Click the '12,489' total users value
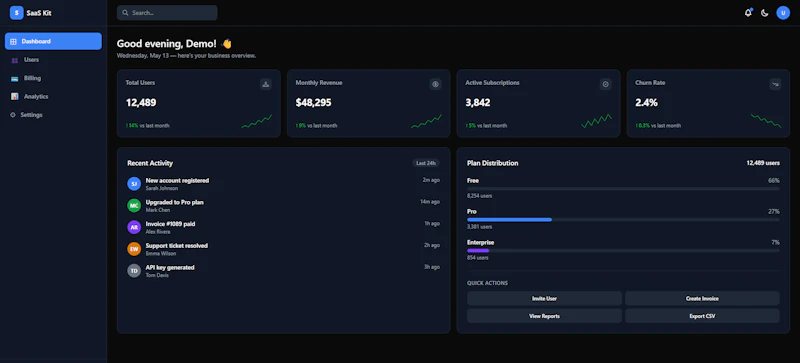 [x=141, y=103]
